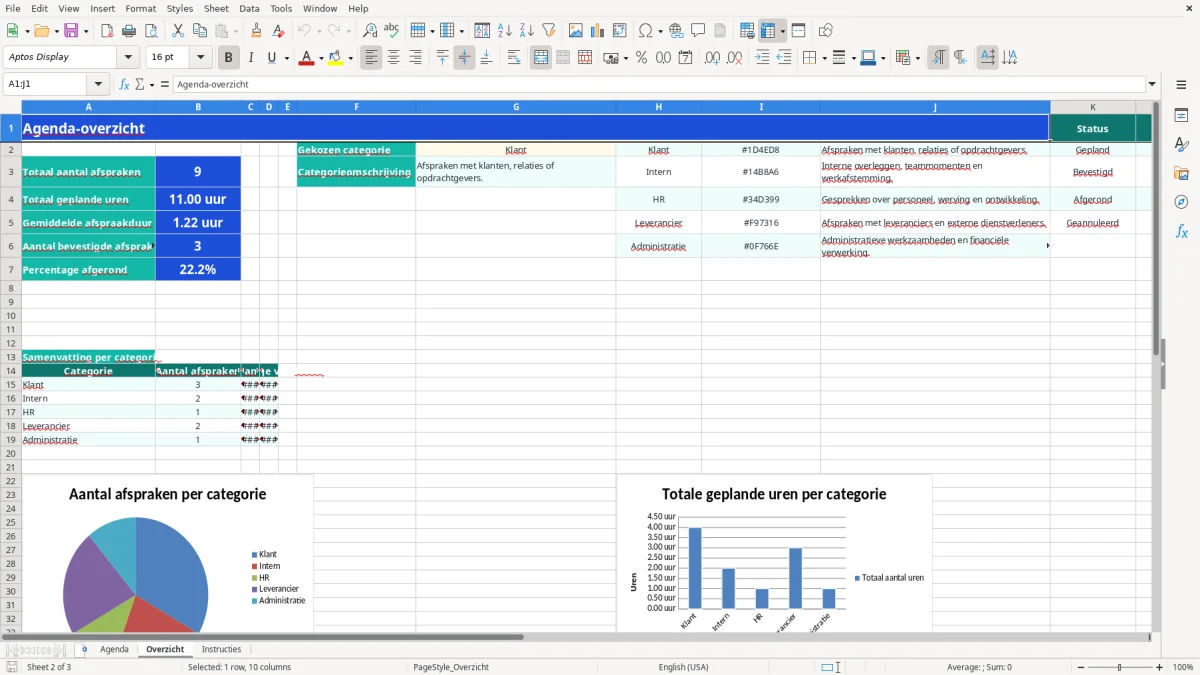Click the Cut scissors icon

point(177,31)
